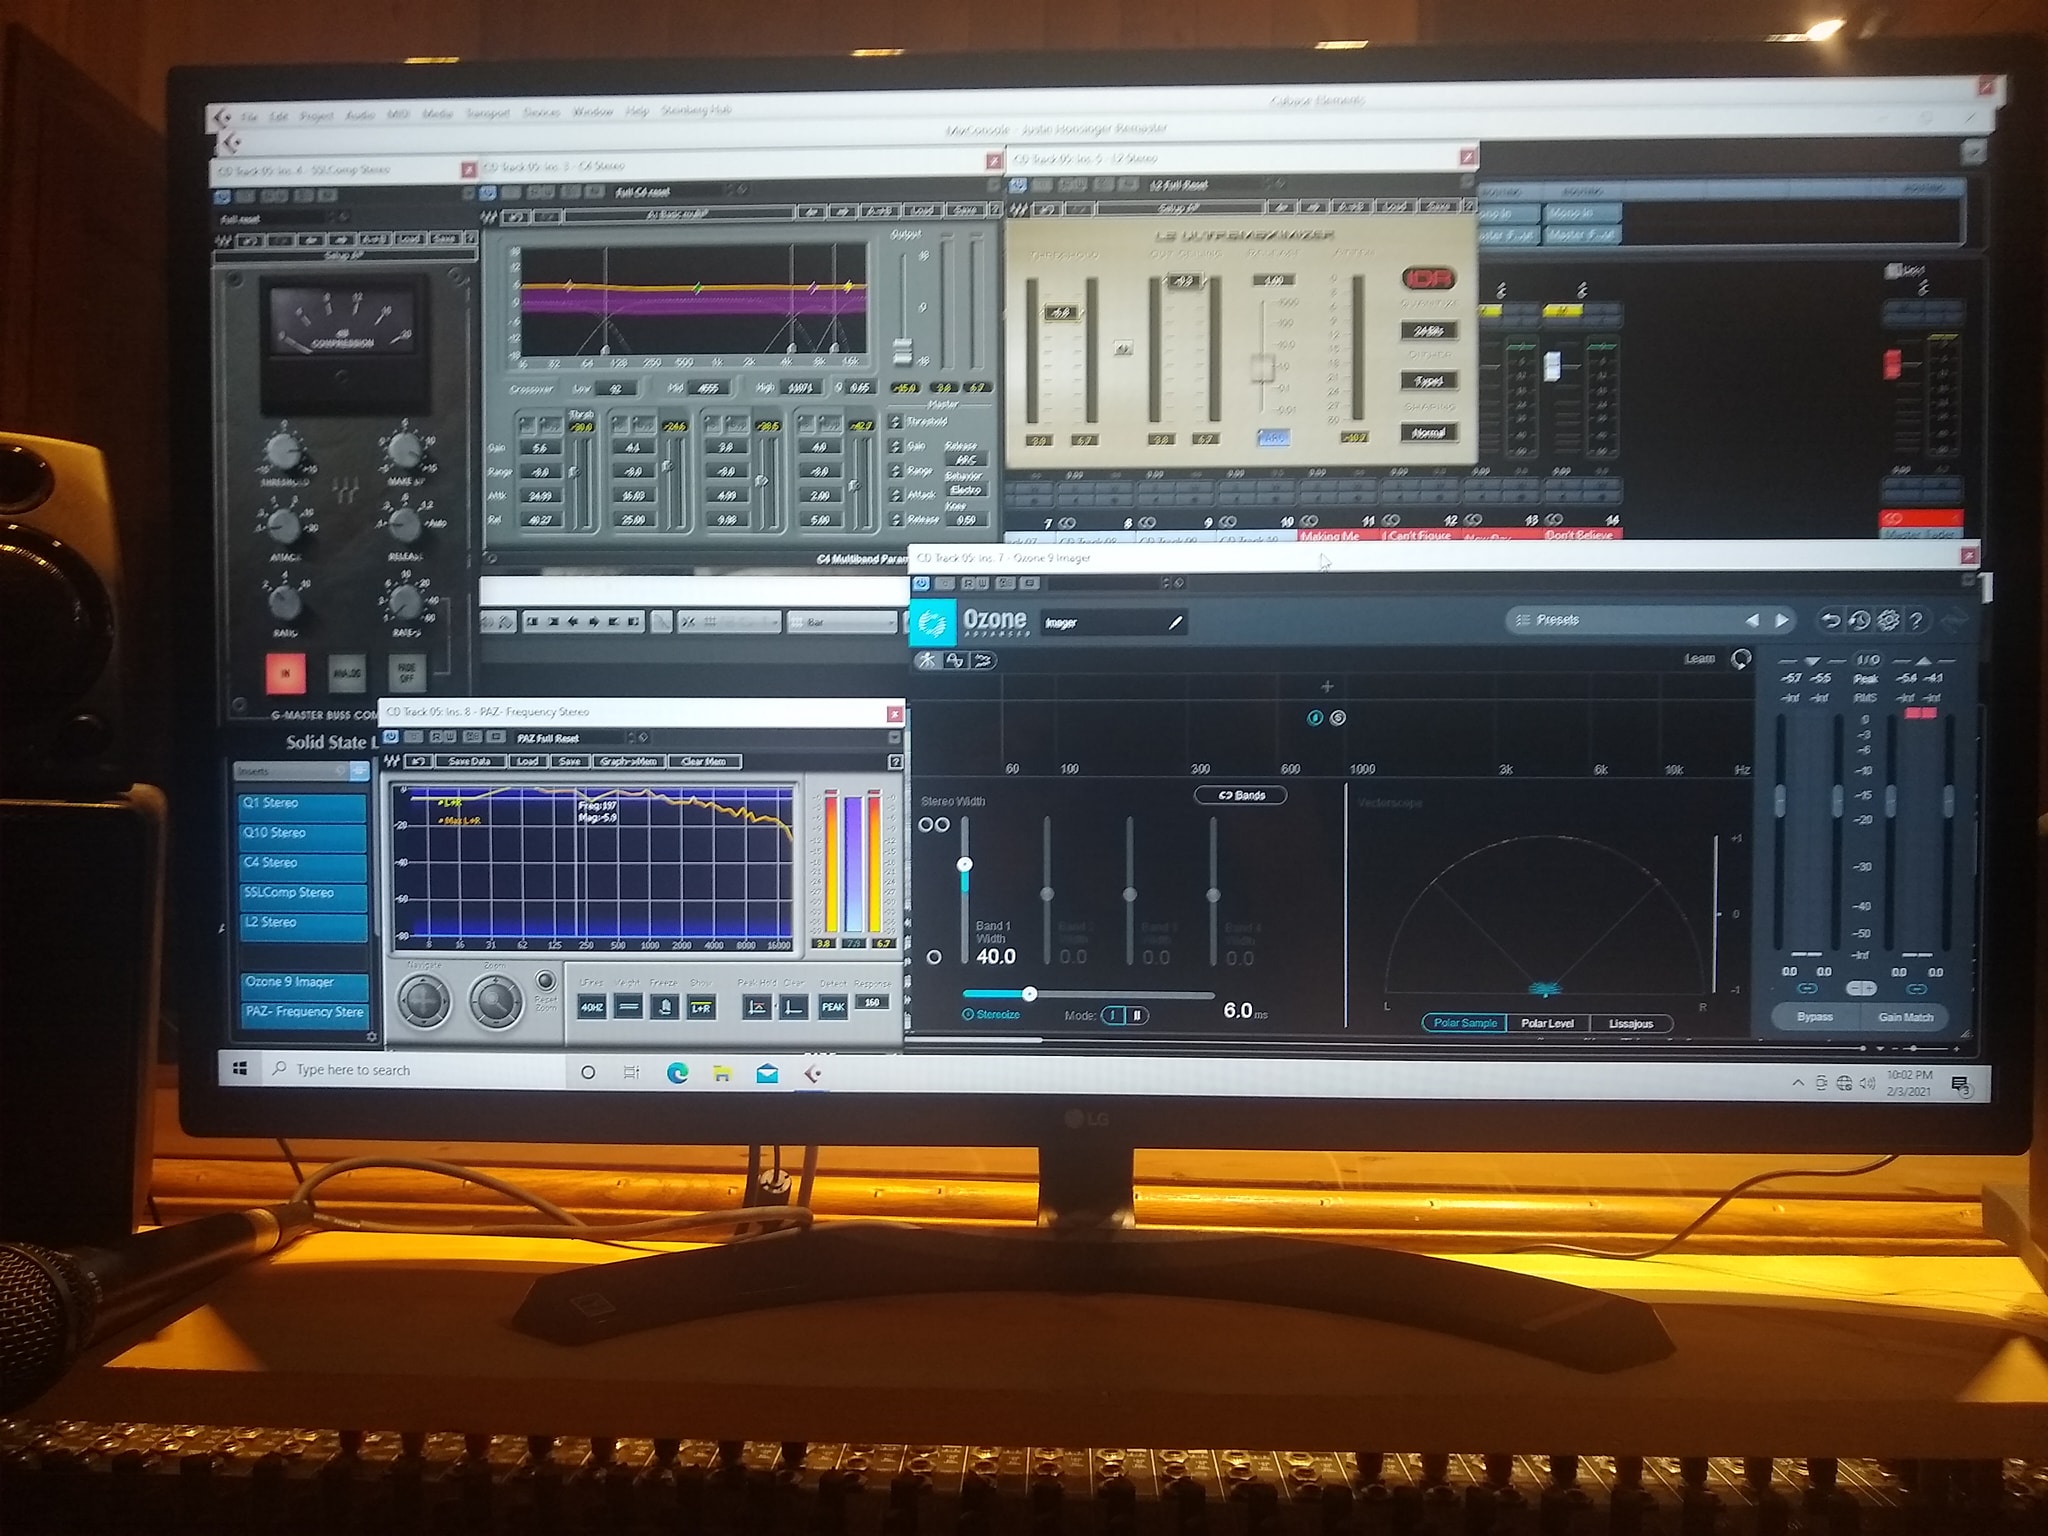Click Ozone undo arrow icon
This screenshot has height=1536, width=2048.
pyautogui.click(x=1830, y=621)
